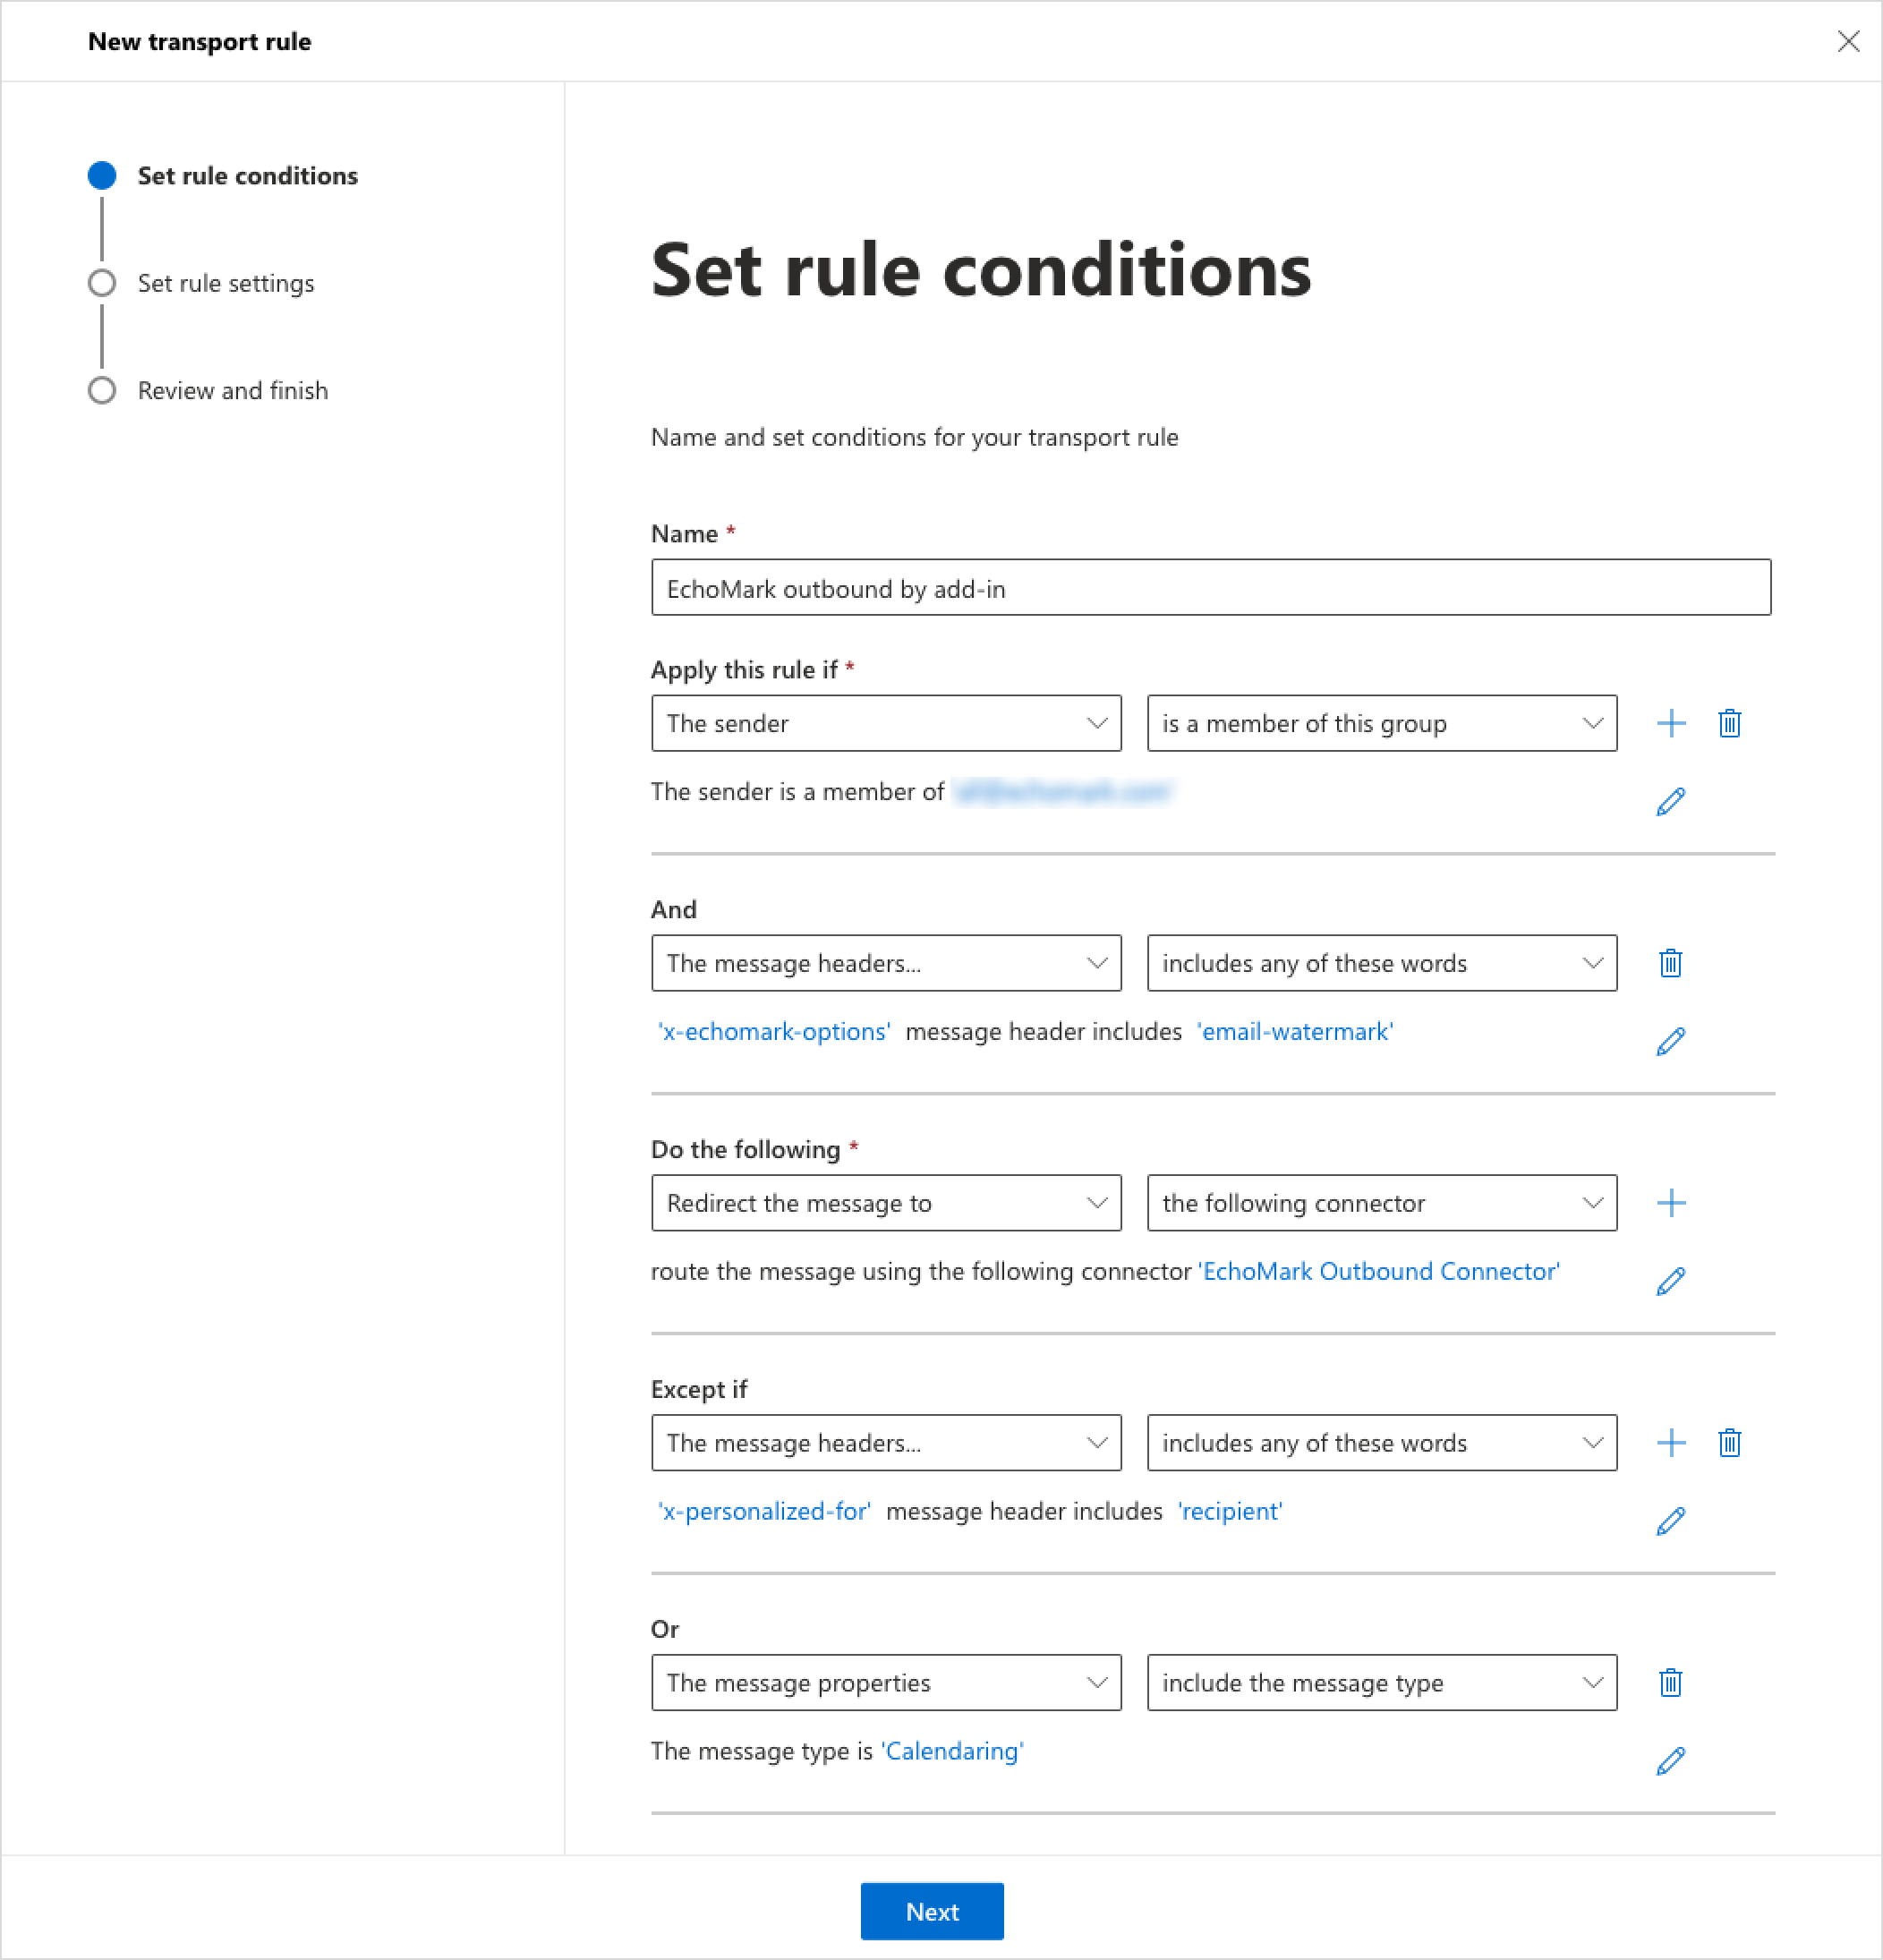Screen dimensions: 1883x1960
Task: Click the Calendaring message type link
Action: click(950, 1751)
